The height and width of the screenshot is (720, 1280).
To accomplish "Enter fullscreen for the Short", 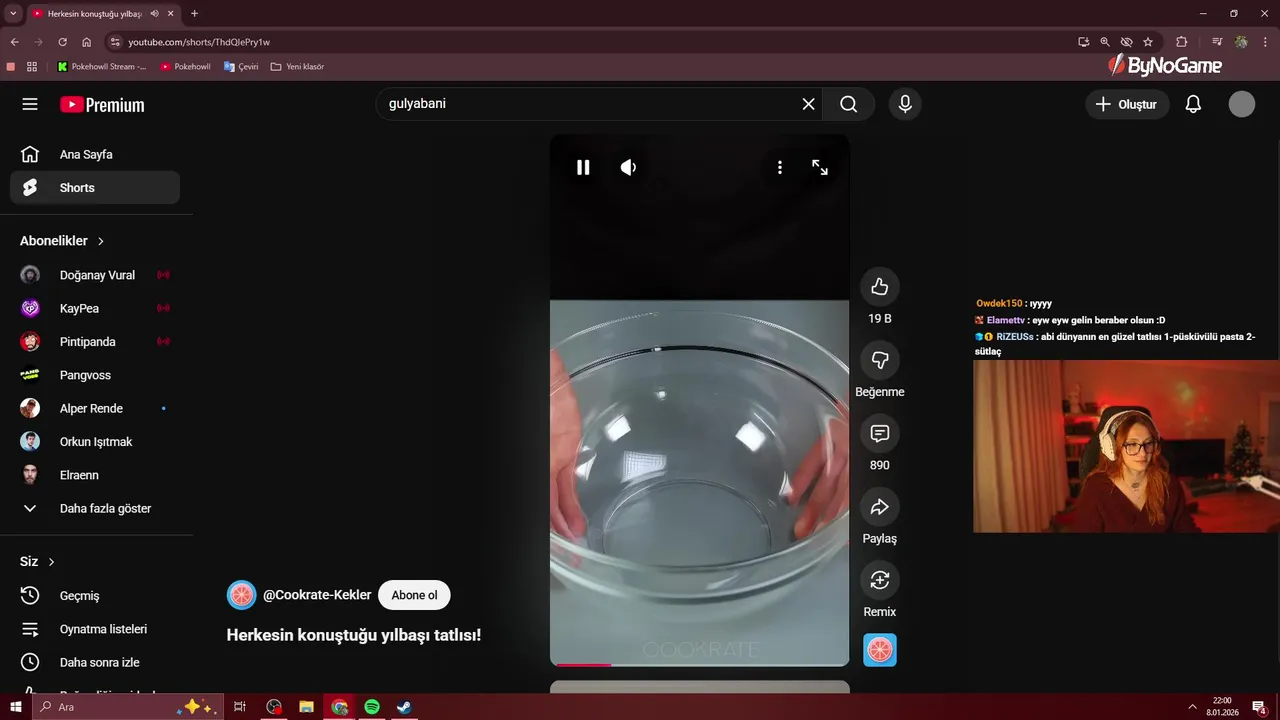I will [820, 167].
